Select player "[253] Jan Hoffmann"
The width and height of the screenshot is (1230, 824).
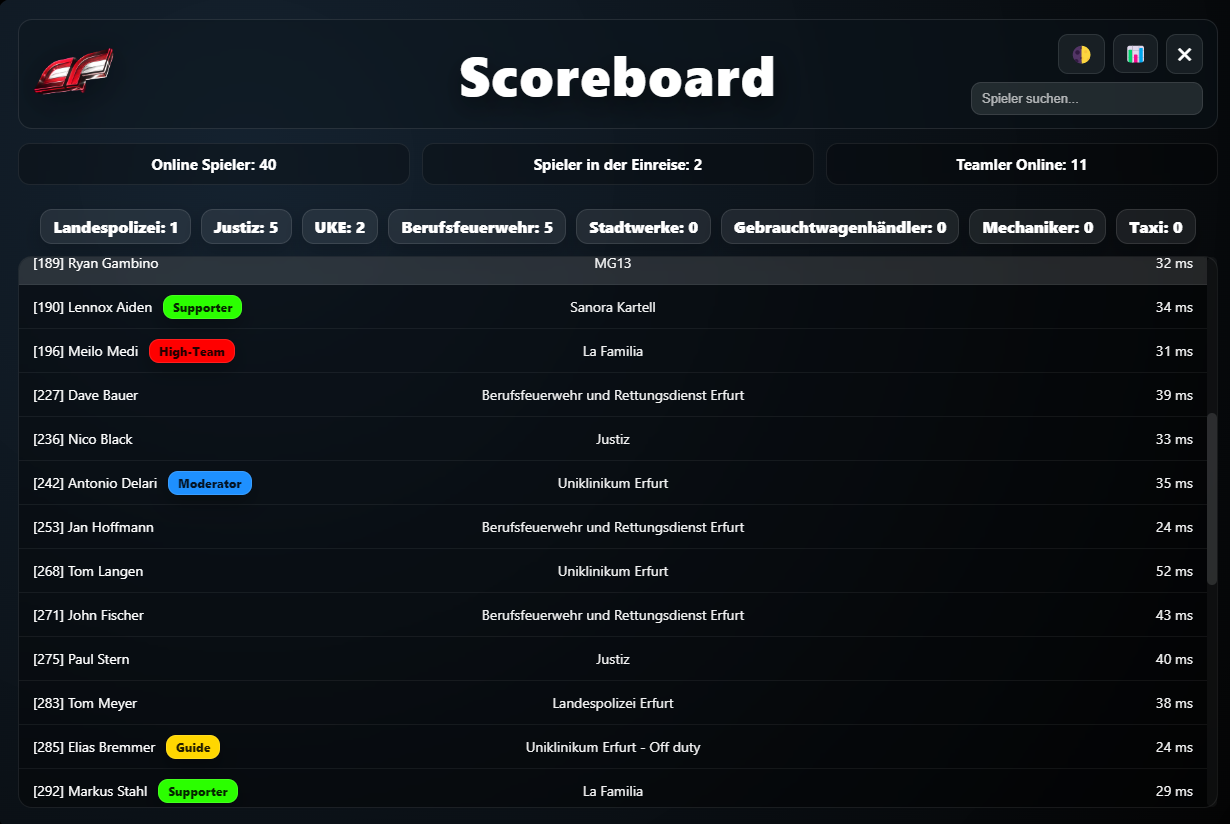pos(612,527)
